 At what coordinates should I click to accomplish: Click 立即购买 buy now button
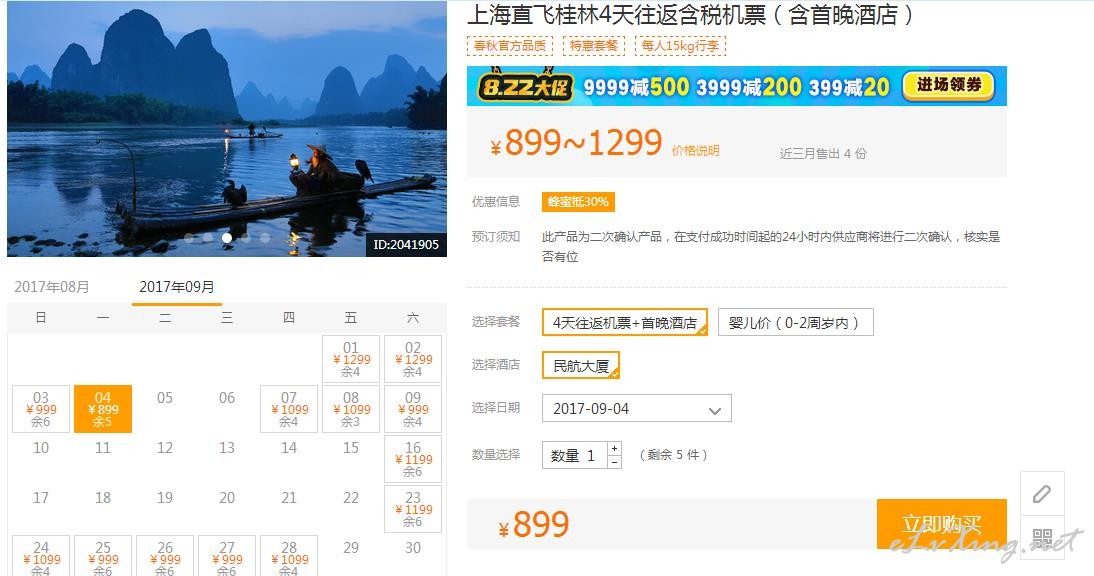[x=941, y=524]
